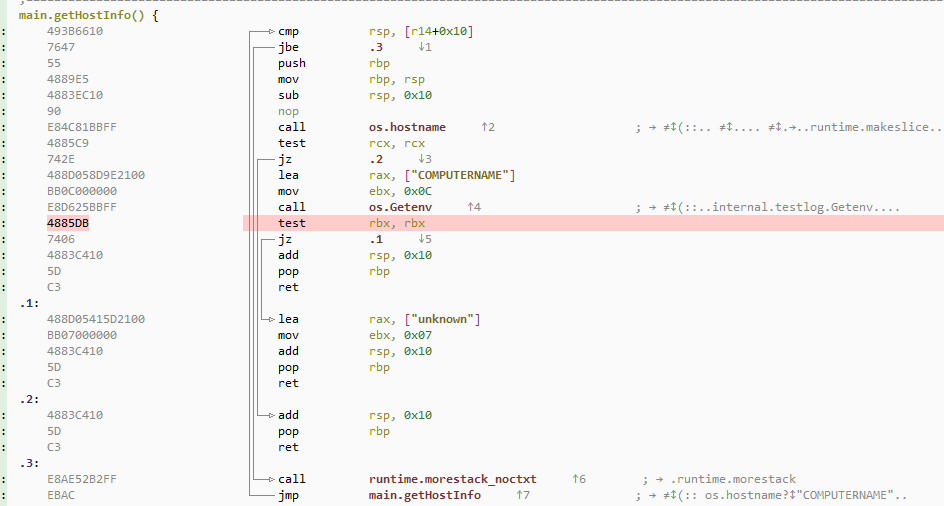Select the EBAC opcode bytes
The width and height of the screenshot is (944, 506).
[x=61, y=495]
